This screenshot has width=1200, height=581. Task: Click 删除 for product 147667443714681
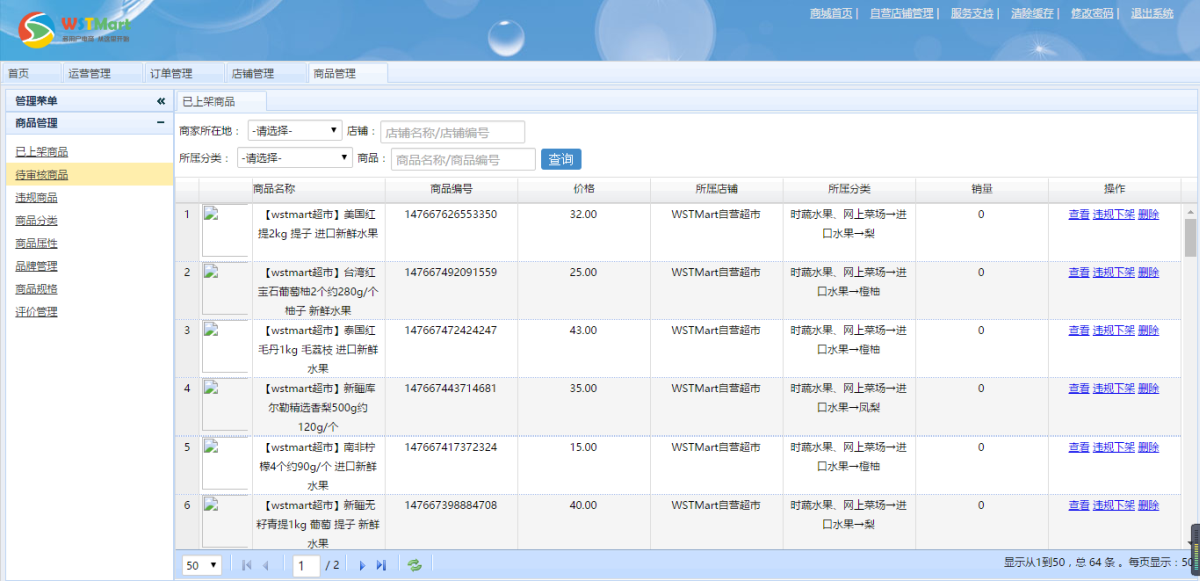tap(1149, 388)
